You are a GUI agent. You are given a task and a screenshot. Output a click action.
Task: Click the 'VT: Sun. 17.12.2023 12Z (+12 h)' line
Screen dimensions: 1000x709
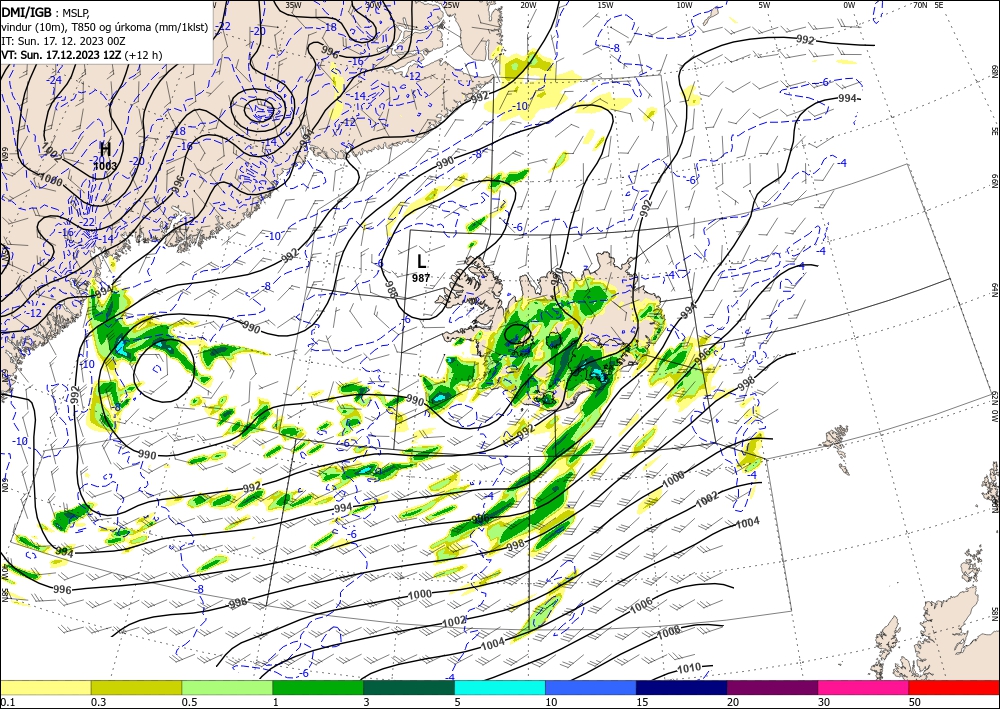pyautogui.click(x=82, y=55)
